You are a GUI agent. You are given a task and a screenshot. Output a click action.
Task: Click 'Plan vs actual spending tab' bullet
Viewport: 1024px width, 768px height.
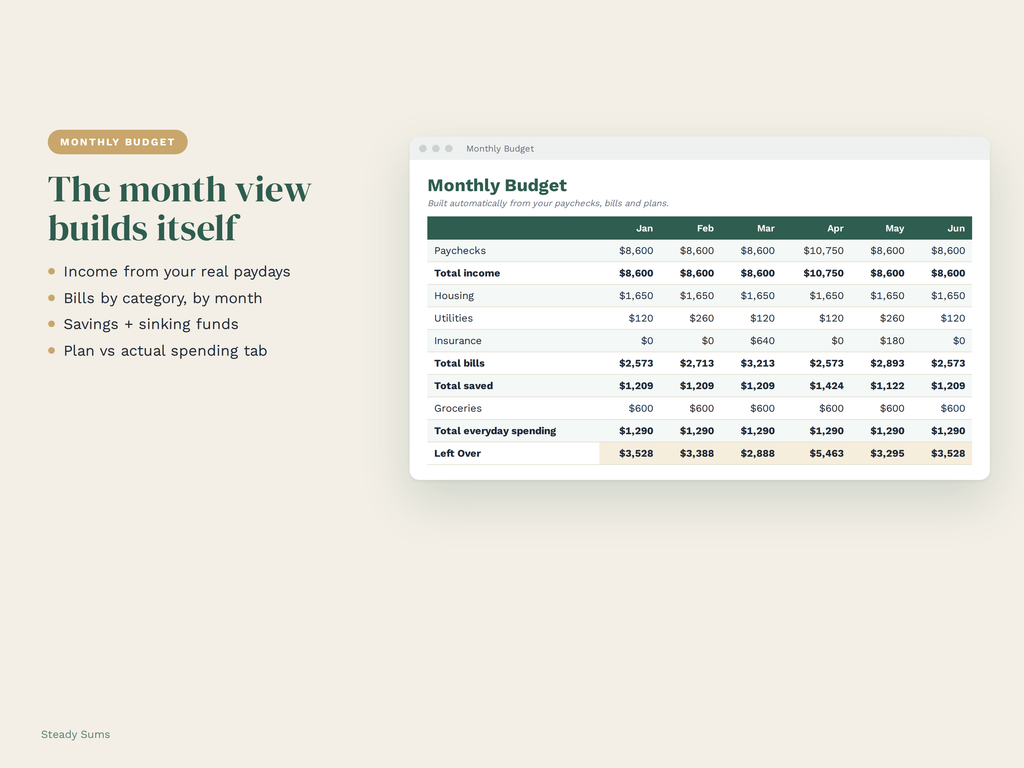pyautogui.click(x=165, y=351)
